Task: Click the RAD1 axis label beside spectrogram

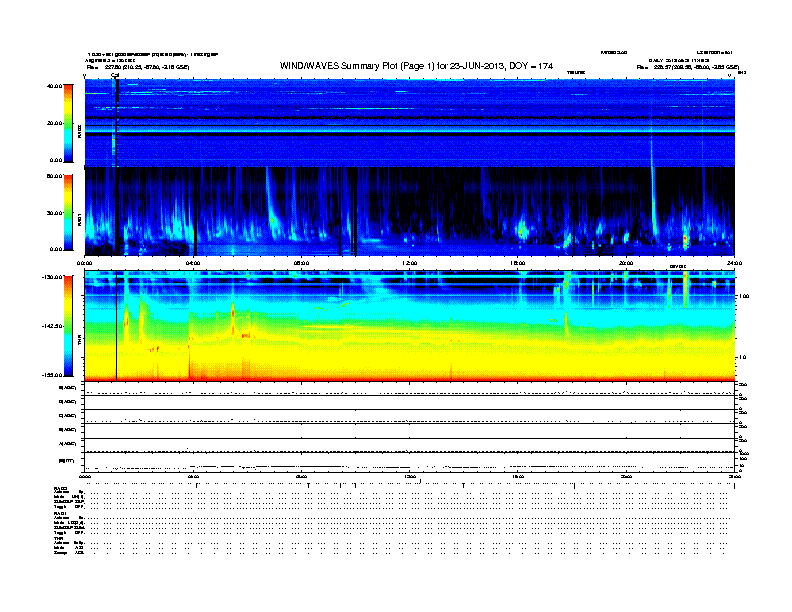Action: [79, 220]
